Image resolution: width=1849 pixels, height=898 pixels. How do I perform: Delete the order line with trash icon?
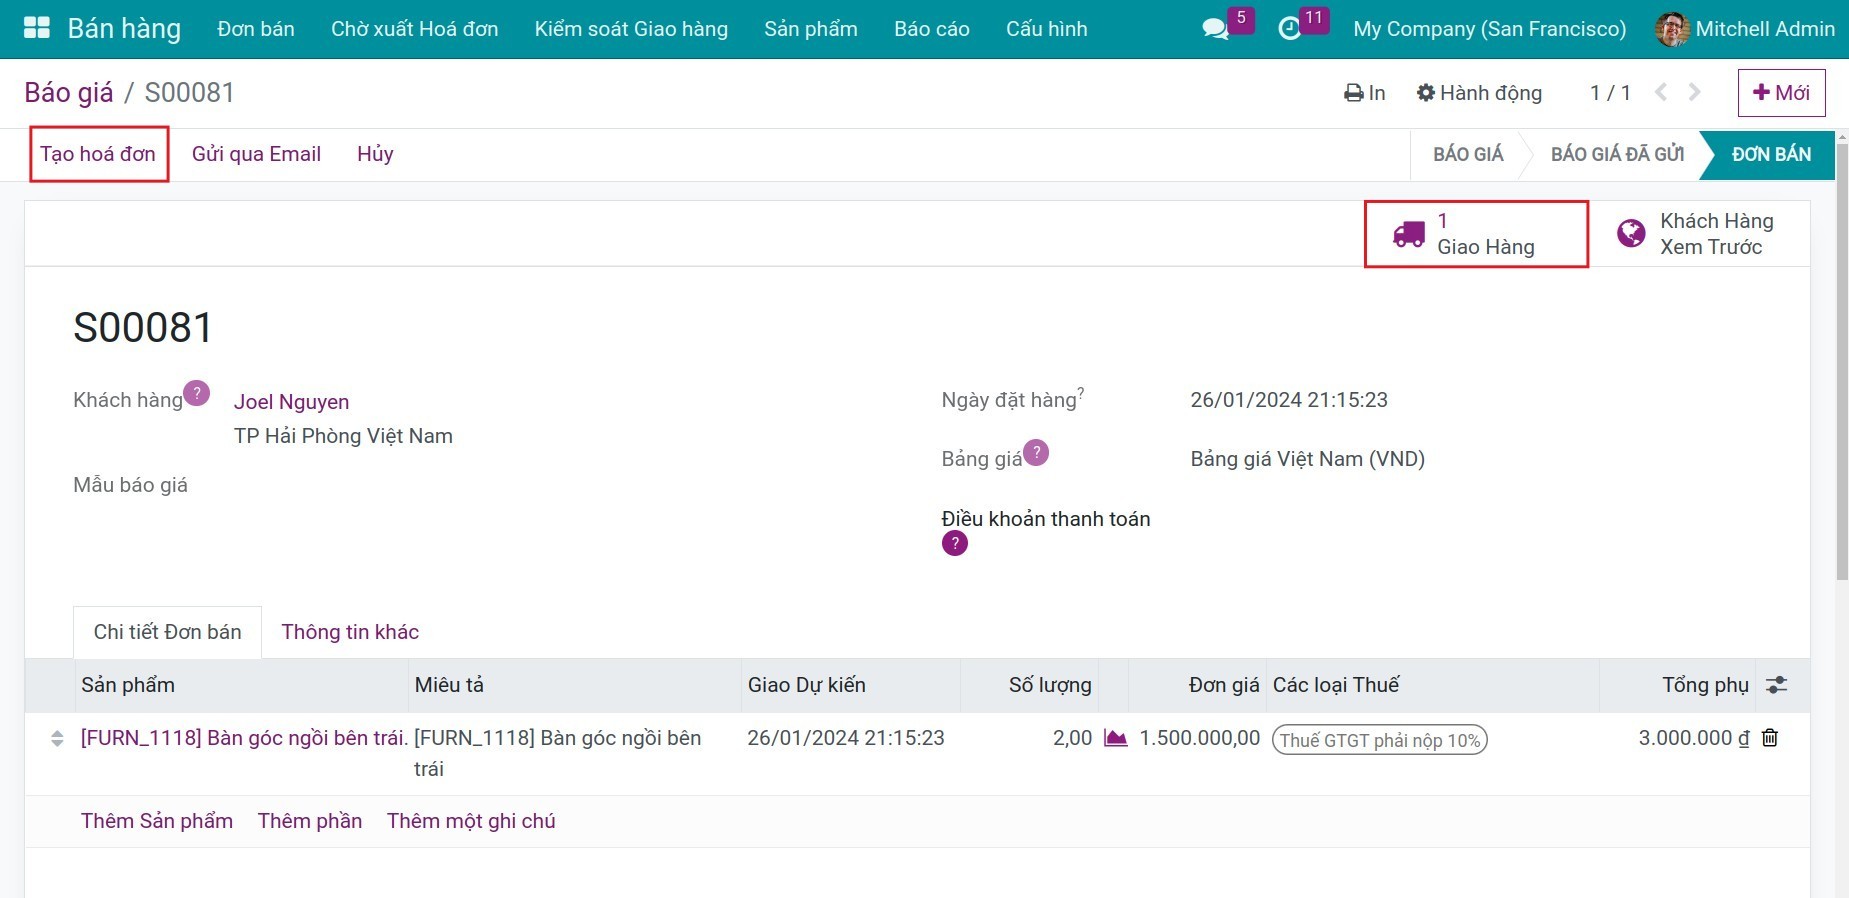tap(1770, 738)
